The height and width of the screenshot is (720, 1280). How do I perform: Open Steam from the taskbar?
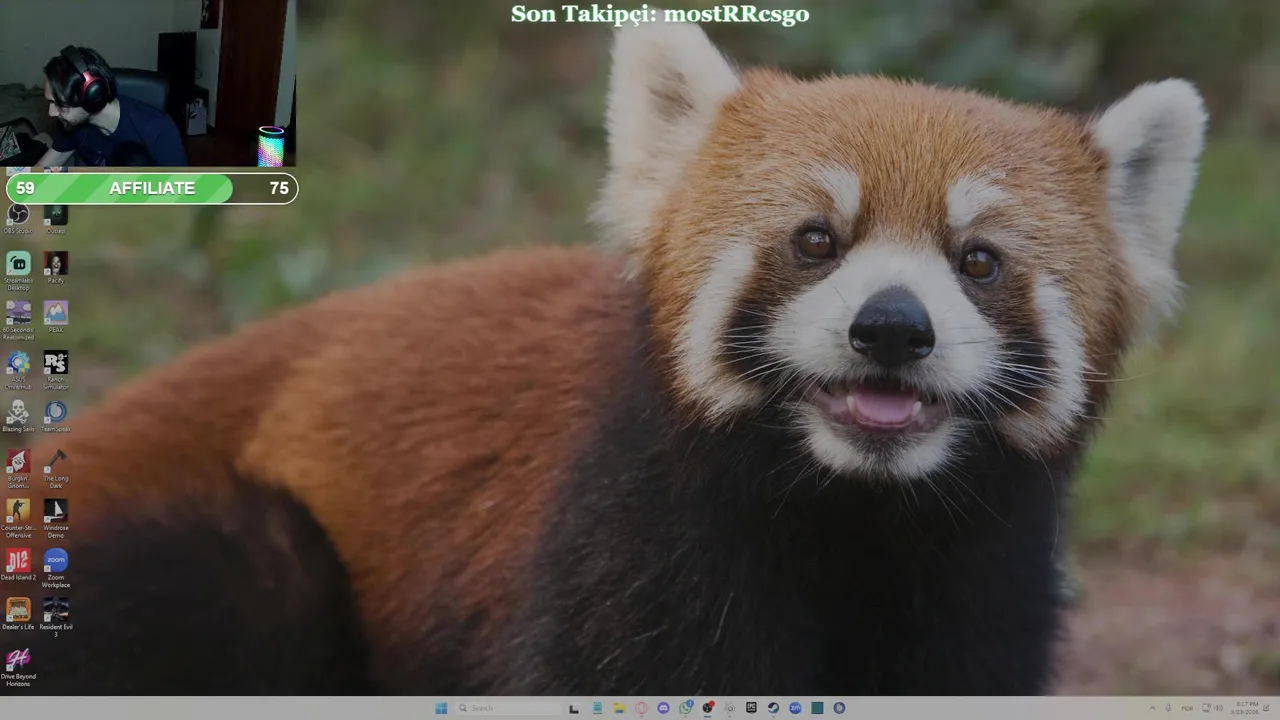coord(773,708)
